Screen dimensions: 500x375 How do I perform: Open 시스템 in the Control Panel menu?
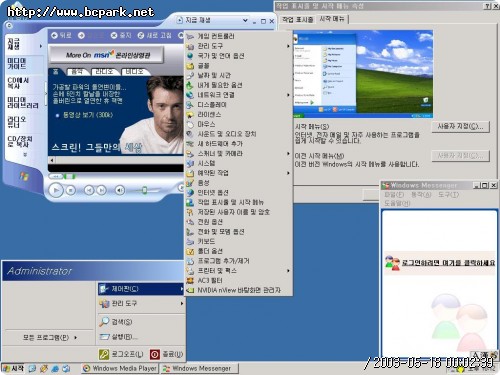click(x=239, y=163)
